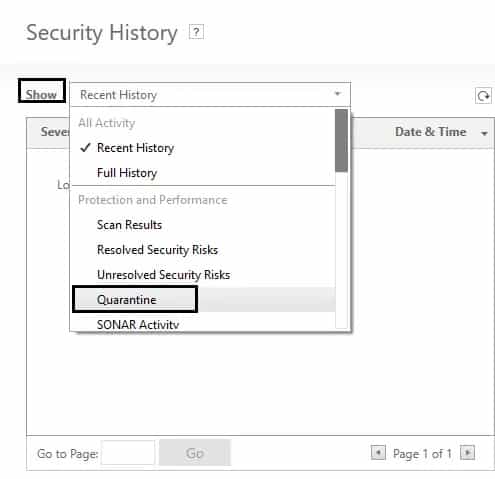This screenshot has width=495, height=479.
Task: Sort by Date & Time arrow
Action: pos(484,133)
